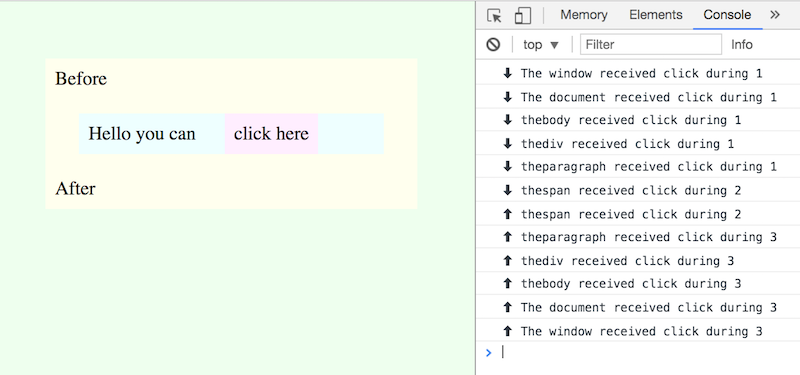The image size is (800, 375).
Task: Select log "The document received click during 1"
Action: click(x=638, y=96)
